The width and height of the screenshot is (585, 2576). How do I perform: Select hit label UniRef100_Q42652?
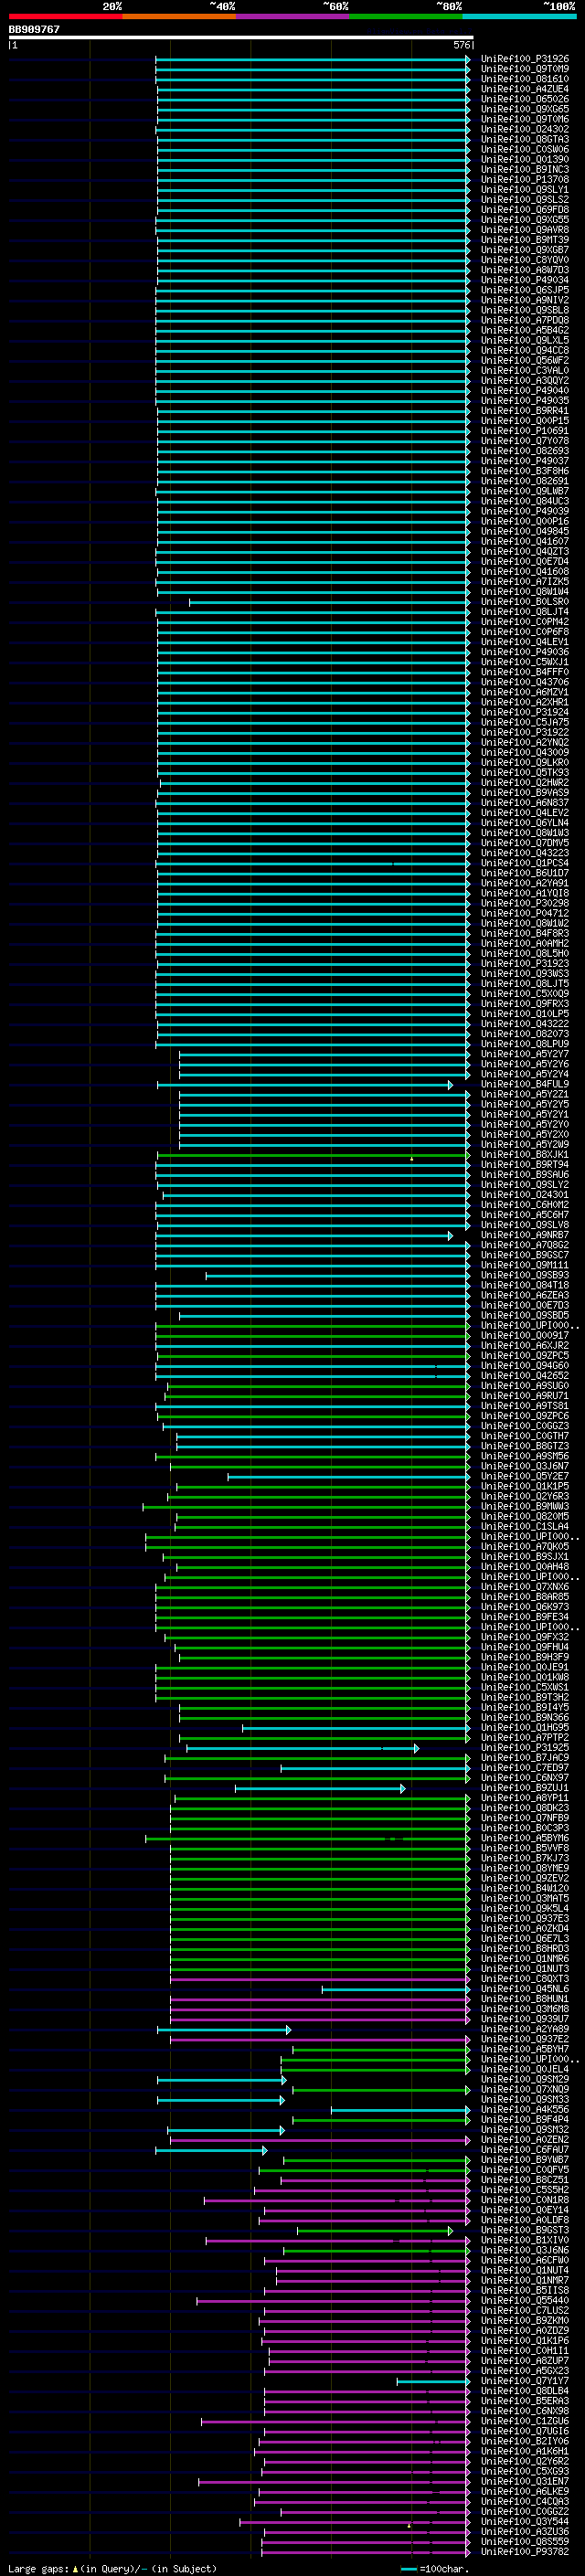[x=525, y=1376]
